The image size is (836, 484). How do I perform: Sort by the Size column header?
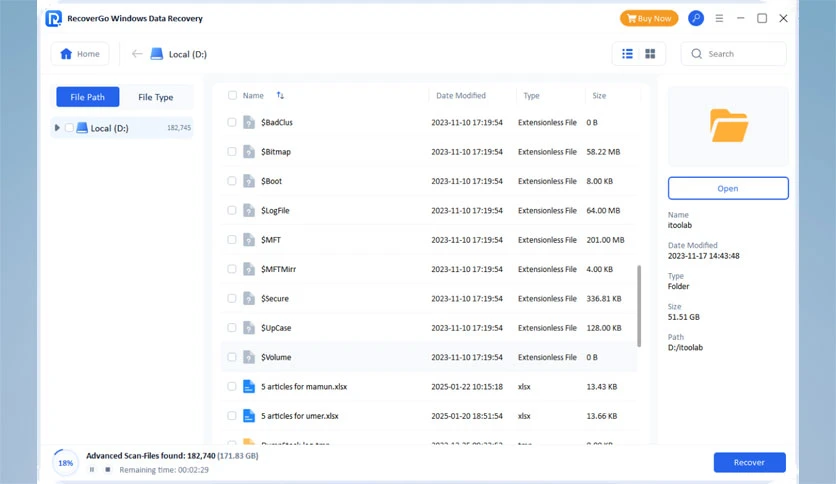point(599,95)
